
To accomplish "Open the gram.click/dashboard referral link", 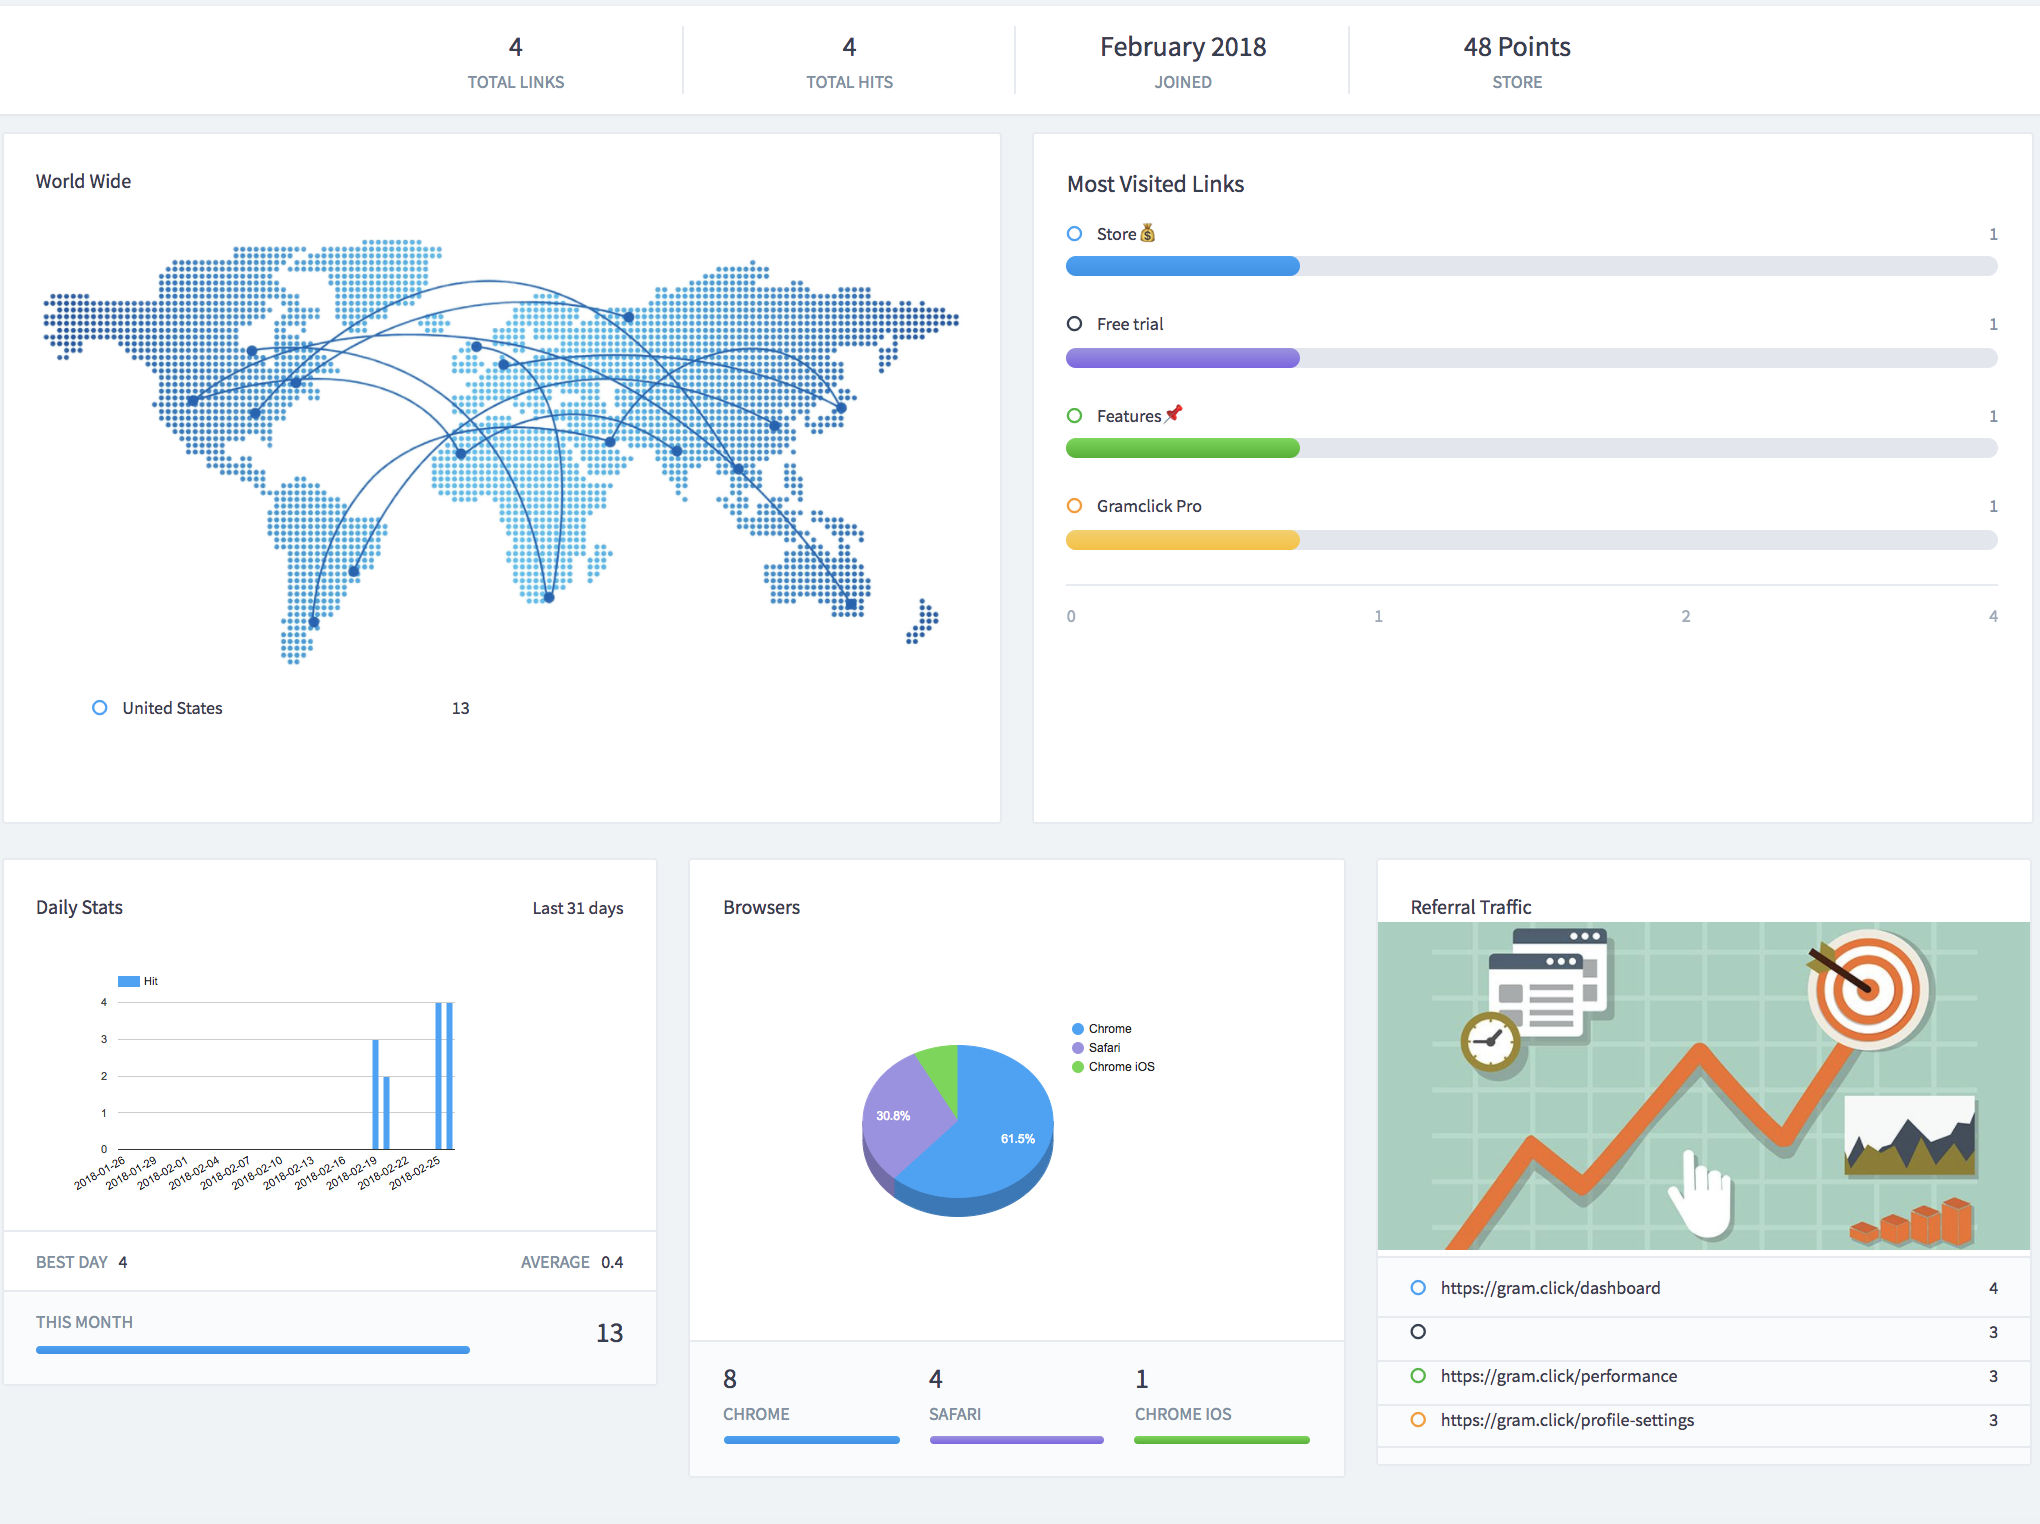I will point(1550,1288).
